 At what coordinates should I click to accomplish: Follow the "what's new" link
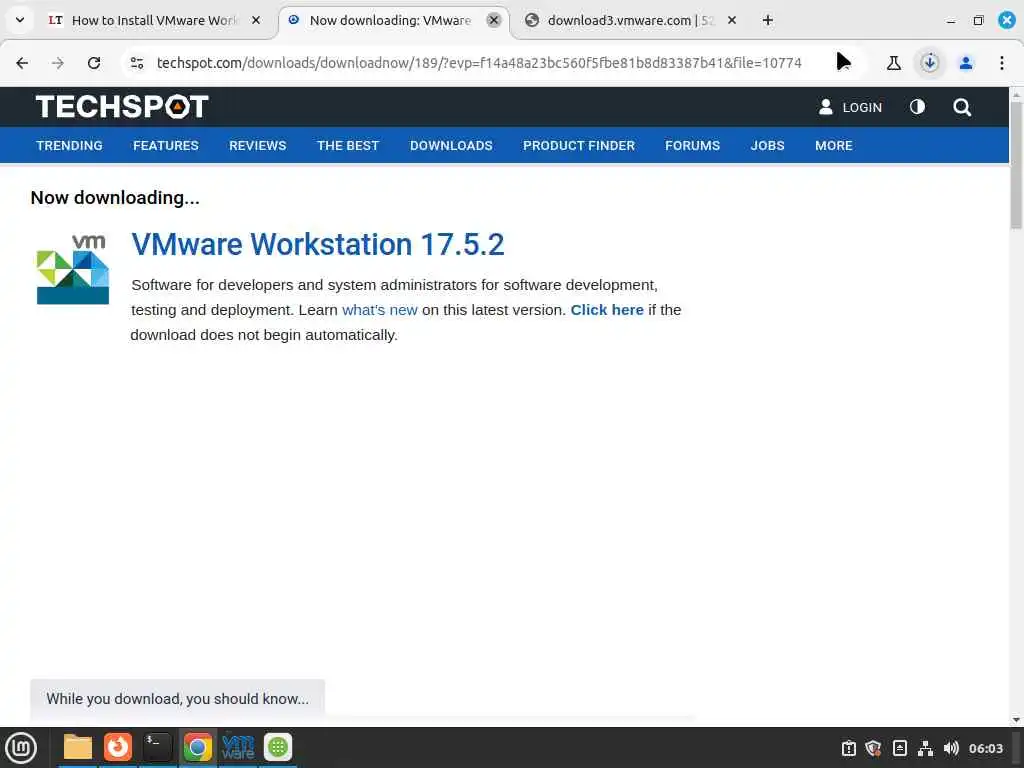[379, 310]
